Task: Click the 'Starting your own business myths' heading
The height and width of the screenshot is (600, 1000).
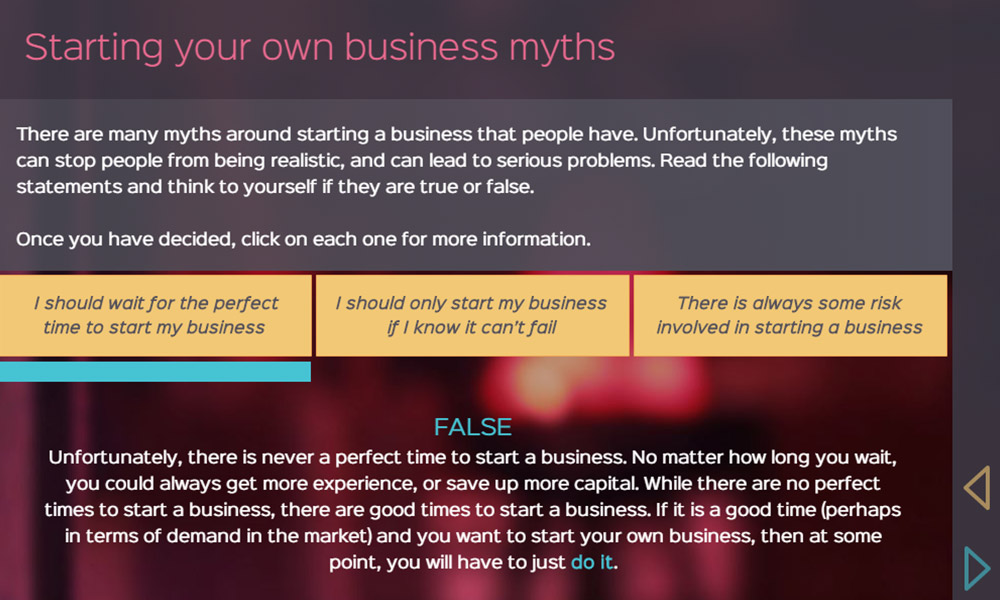Action: pyautogui.click(x=320, y=47)
